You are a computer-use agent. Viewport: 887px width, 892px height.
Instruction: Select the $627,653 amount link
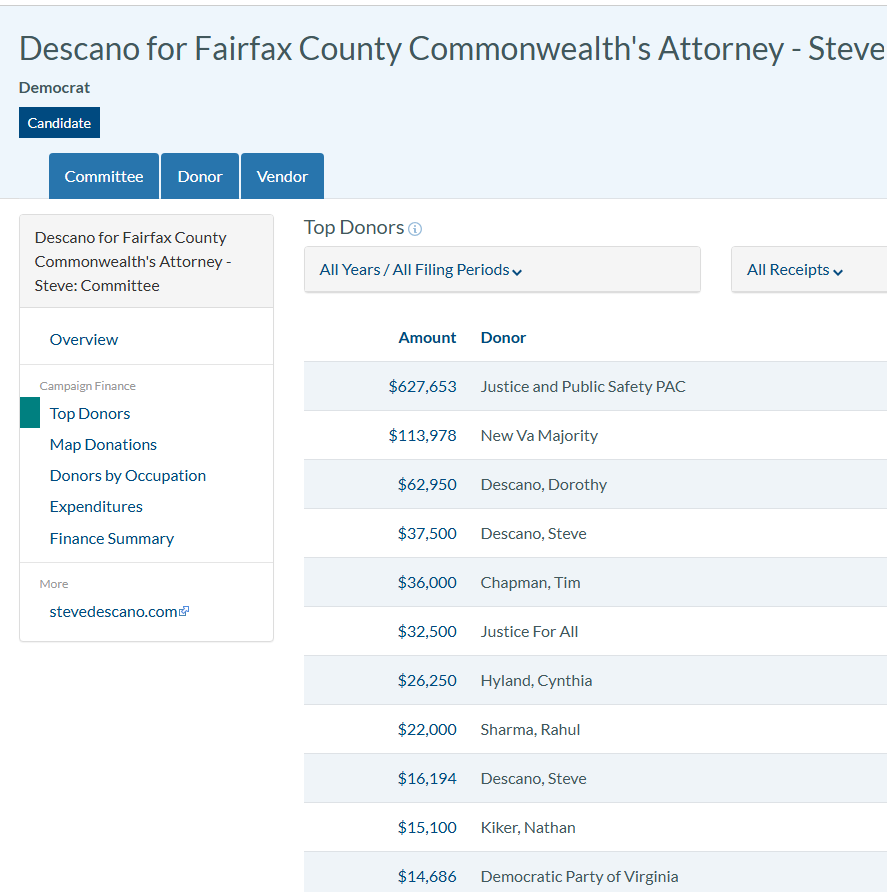pos(427,386)
